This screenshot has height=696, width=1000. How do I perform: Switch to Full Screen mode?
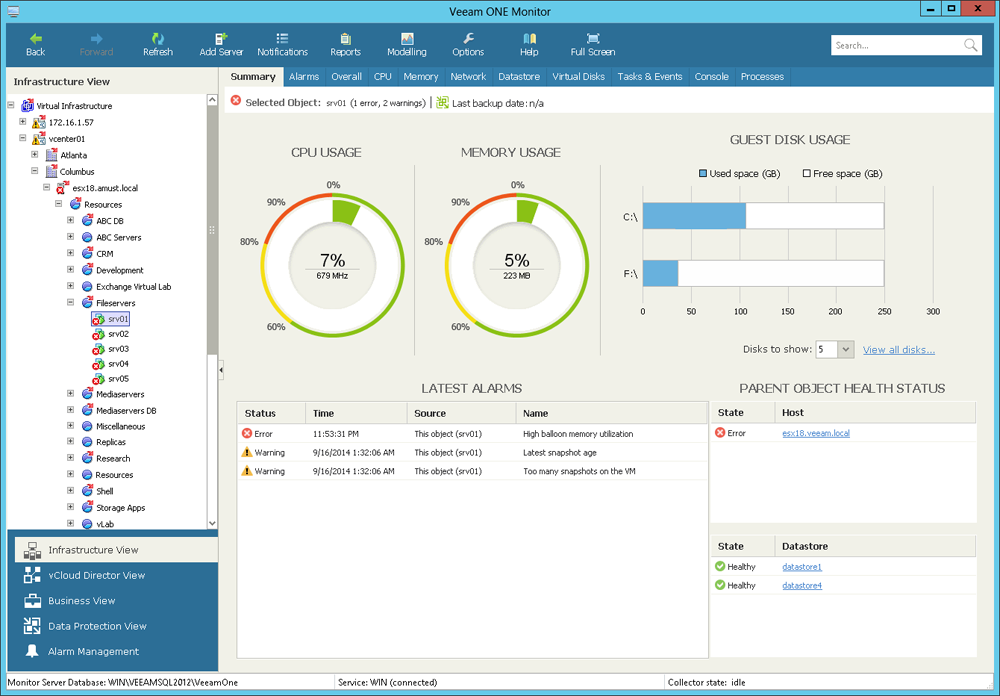tap(593, 39)
